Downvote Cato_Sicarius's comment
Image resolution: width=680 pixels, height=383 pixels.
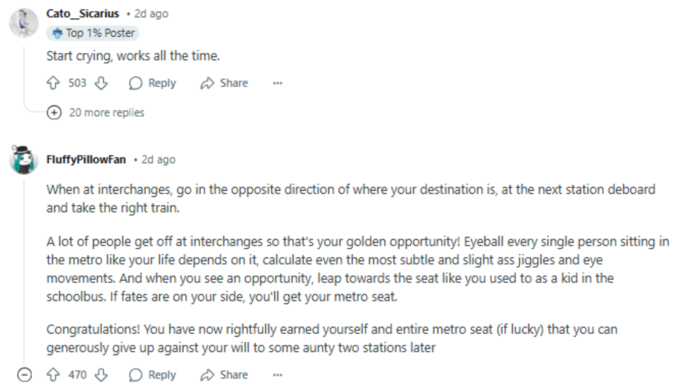[x=101, y=83]
